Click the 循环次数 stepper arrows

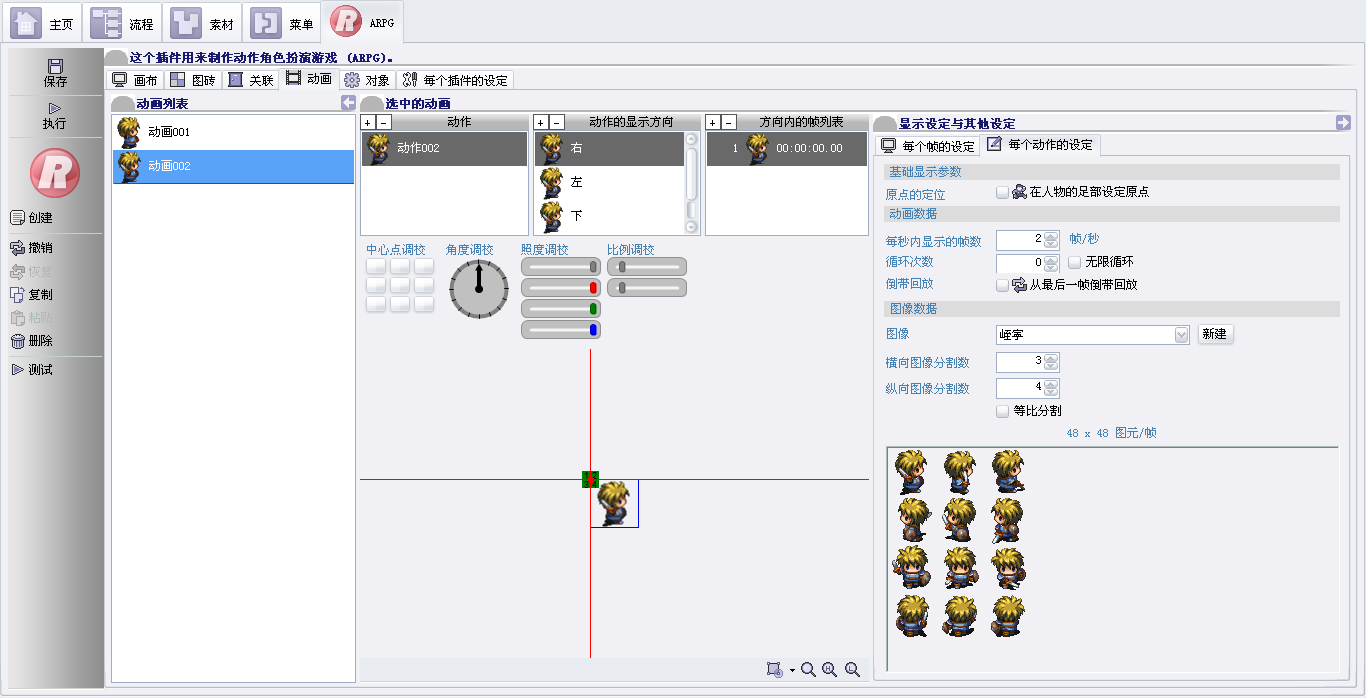click(1051, 263)
